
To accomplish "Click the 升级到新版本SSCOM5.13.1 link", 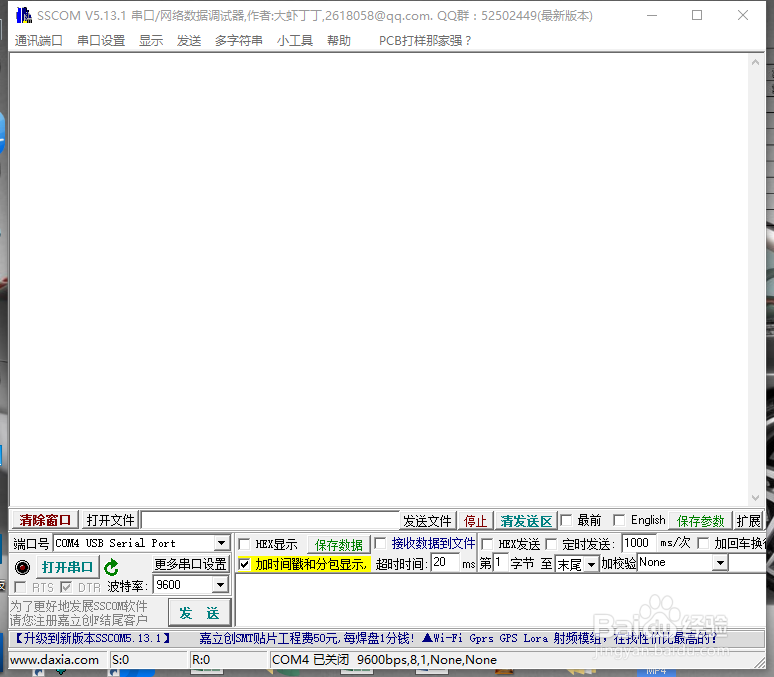I will [92, 638].
